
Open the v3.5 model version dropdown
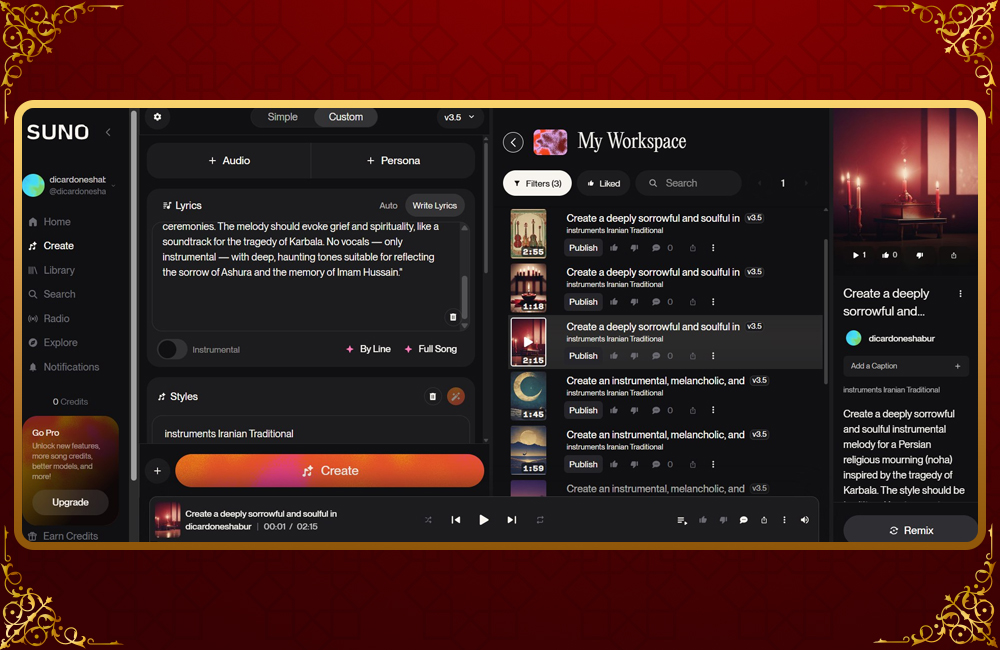coord(458,117)
